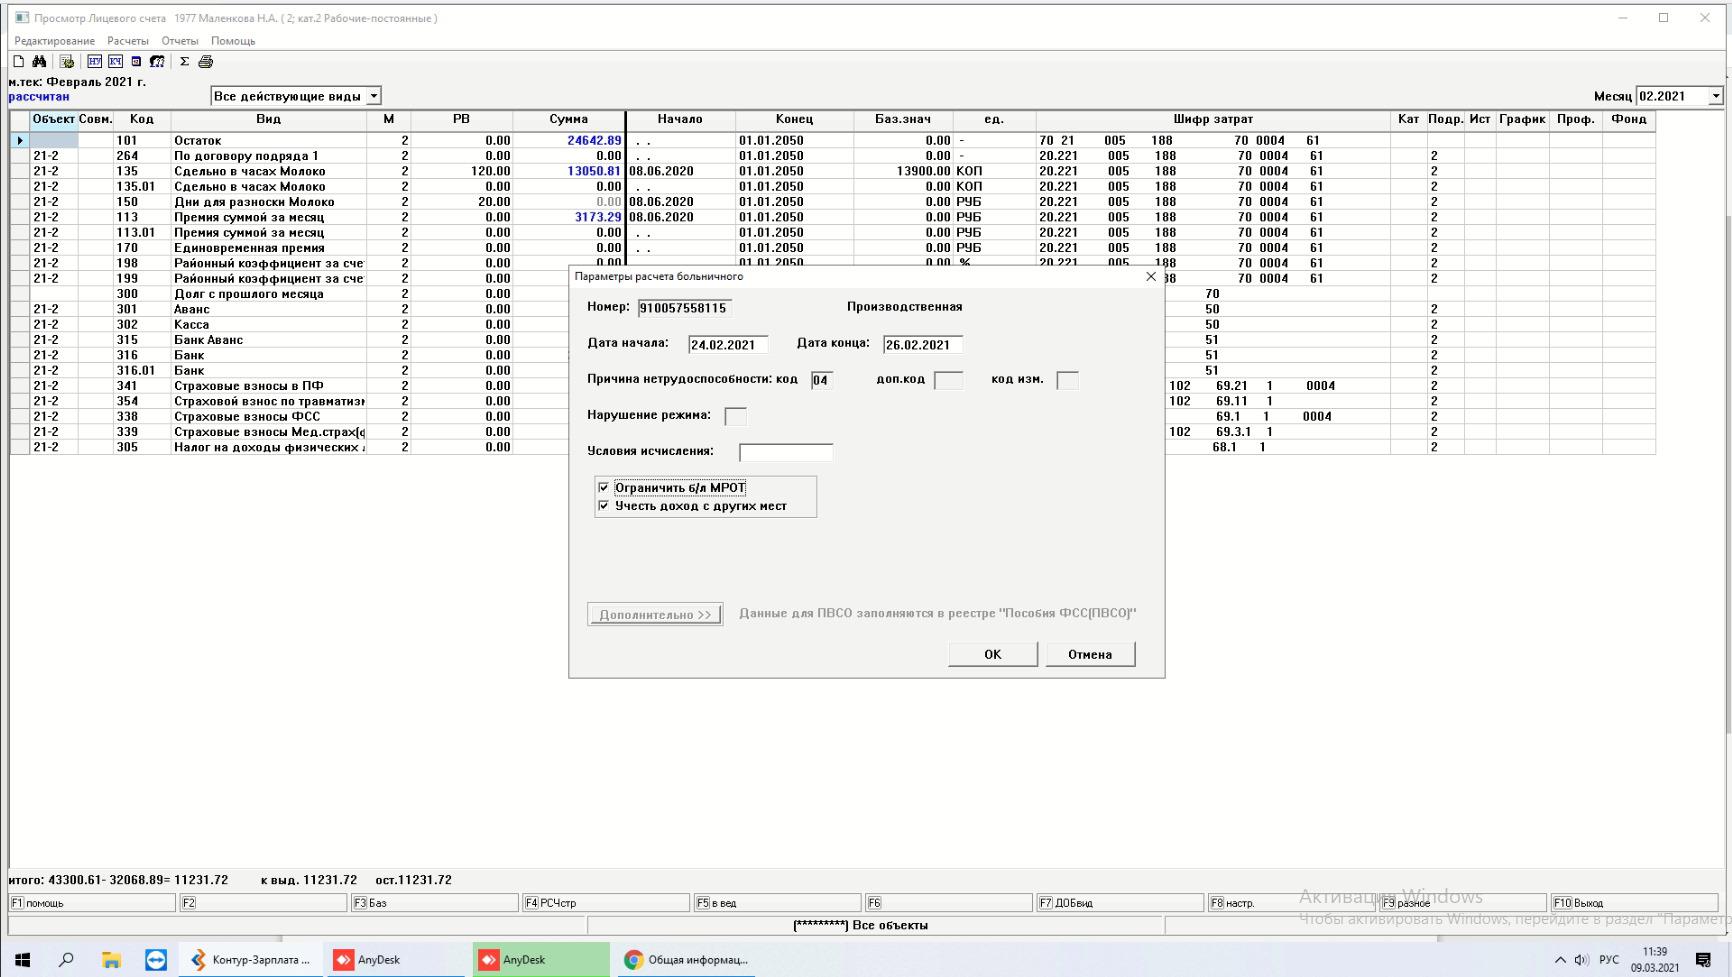1732x977 pixels.
Task: Click Причина нетрудоспособности код field
Action: pos(821,381)
